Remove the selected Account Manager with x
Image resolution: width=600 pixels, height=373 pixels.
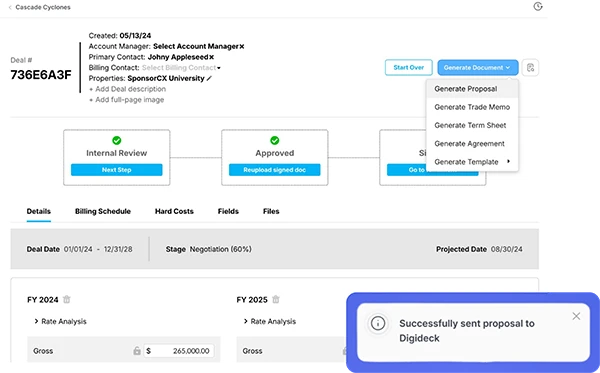click(x=242, y=46)
